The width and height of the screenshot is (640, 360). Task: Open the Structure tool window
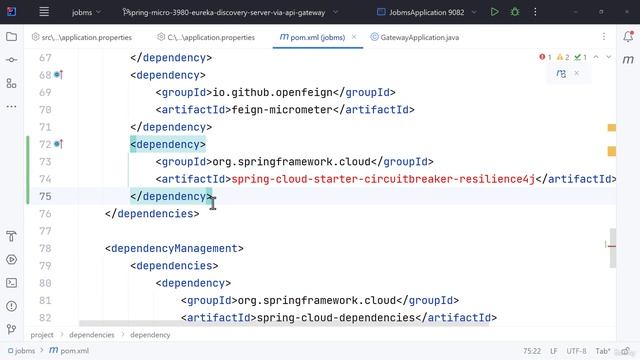(11, 83)
